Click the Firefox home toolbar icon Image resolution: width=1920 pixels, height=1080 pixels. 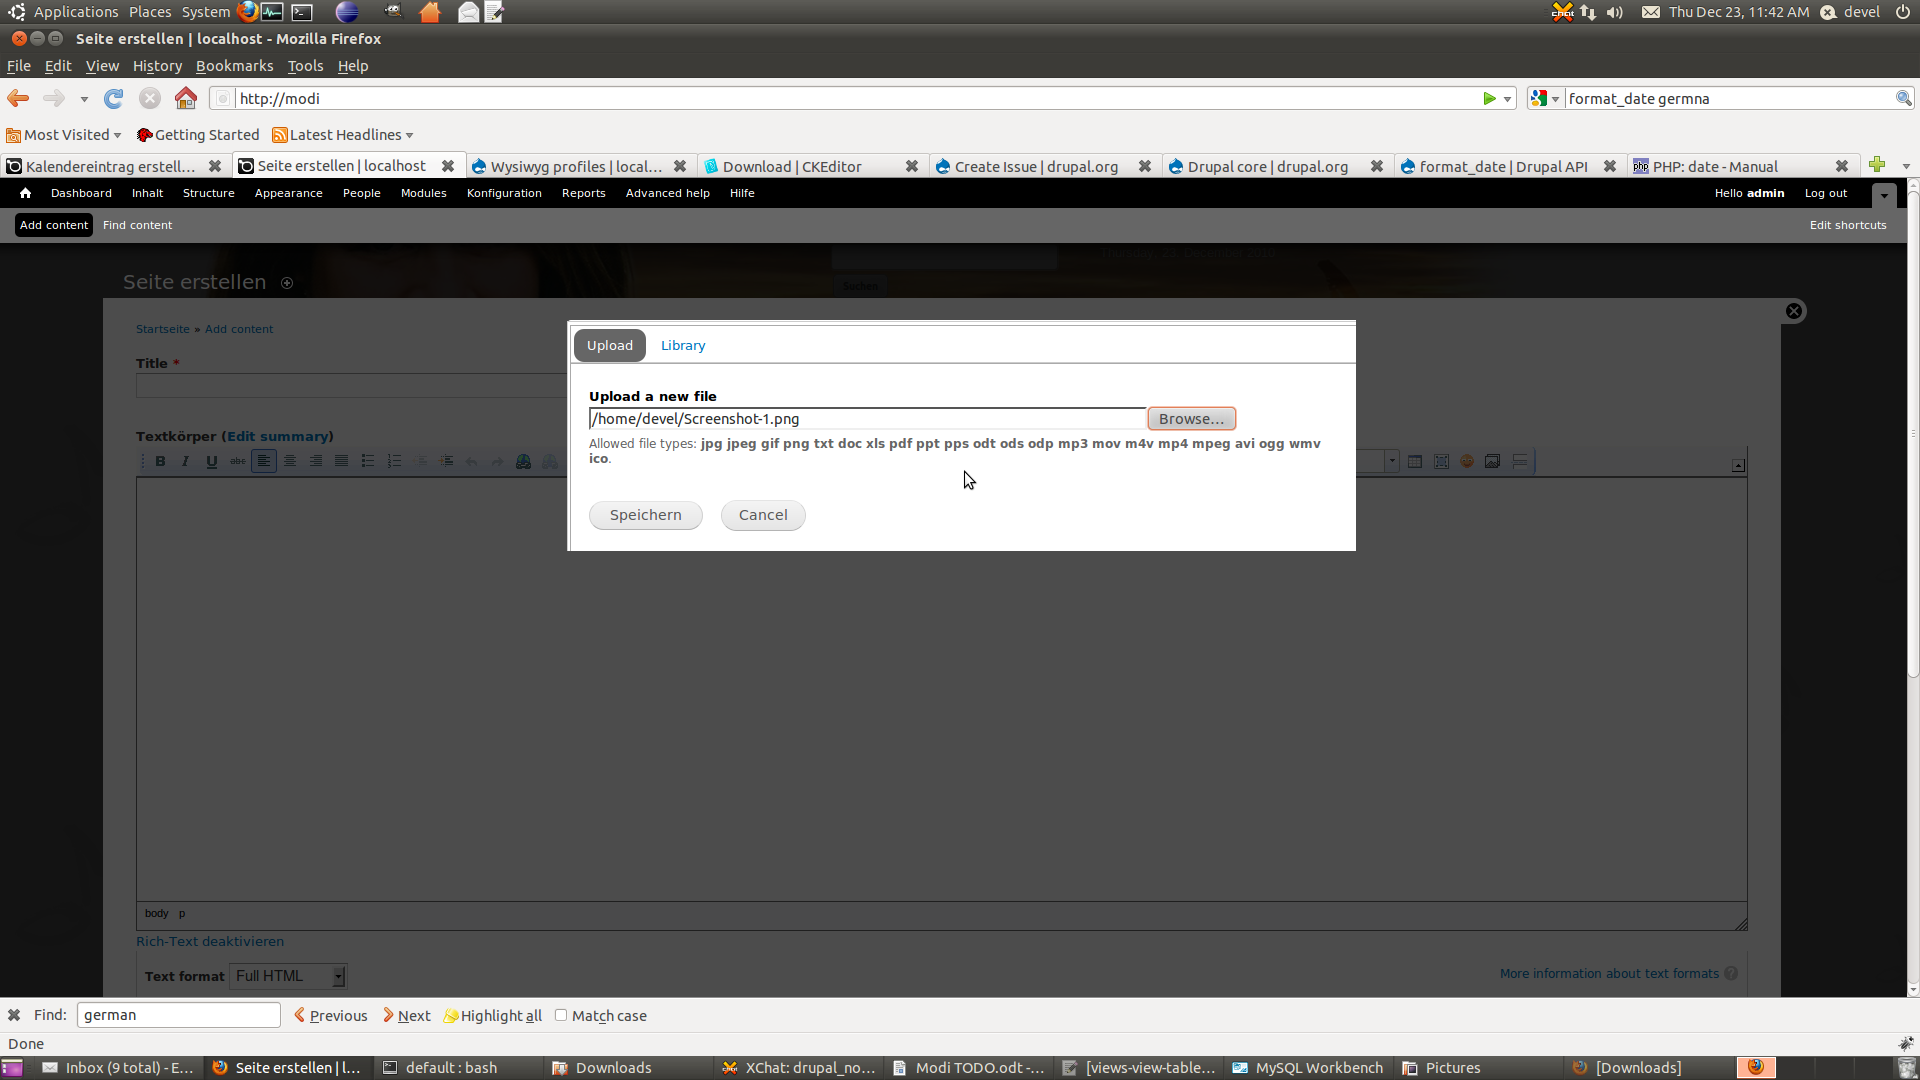pyautogui.click(x=184, y=98)
